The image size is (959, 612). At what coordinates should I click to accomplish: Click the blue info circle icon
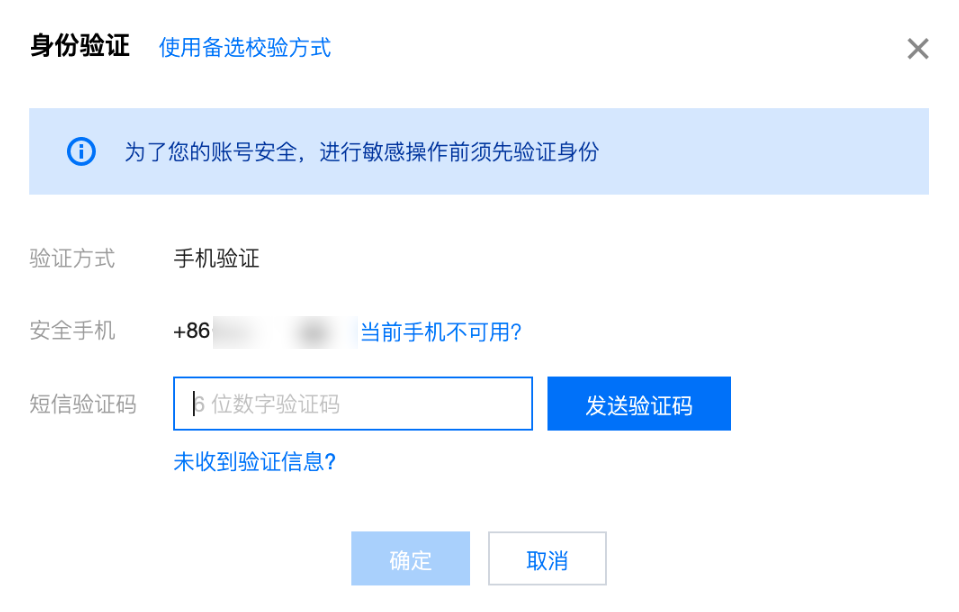[81, 152]
